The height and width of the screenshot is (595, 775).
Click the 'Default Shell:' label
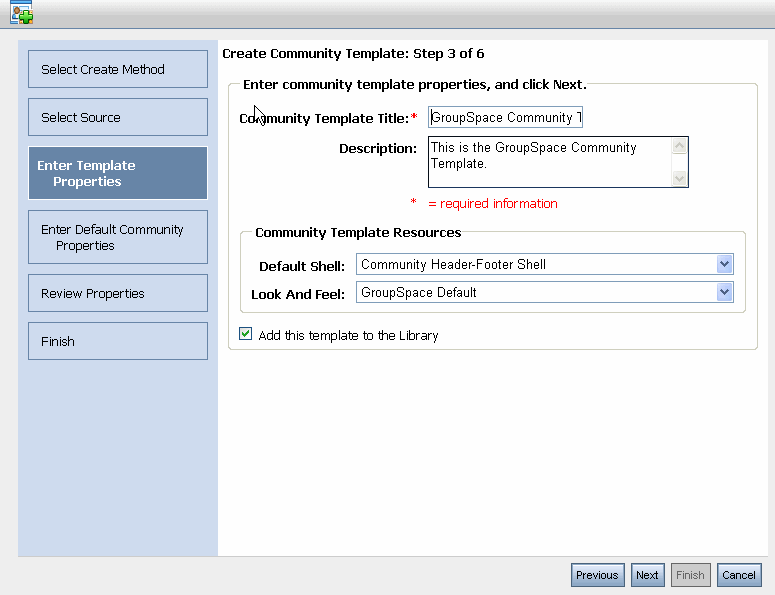301,266
